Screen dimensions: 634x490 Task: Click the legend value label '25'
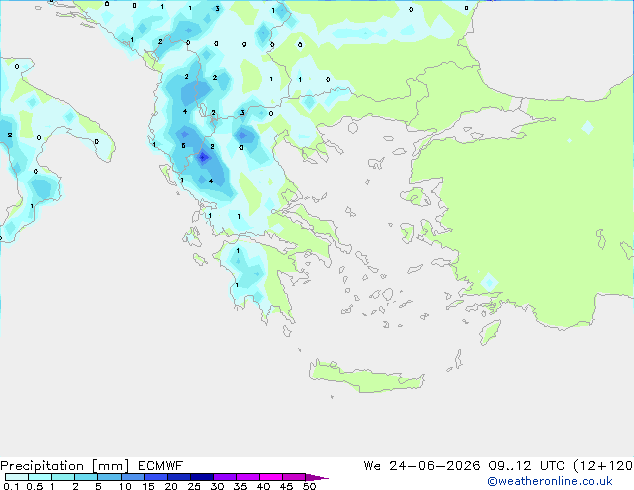[194, 486]
